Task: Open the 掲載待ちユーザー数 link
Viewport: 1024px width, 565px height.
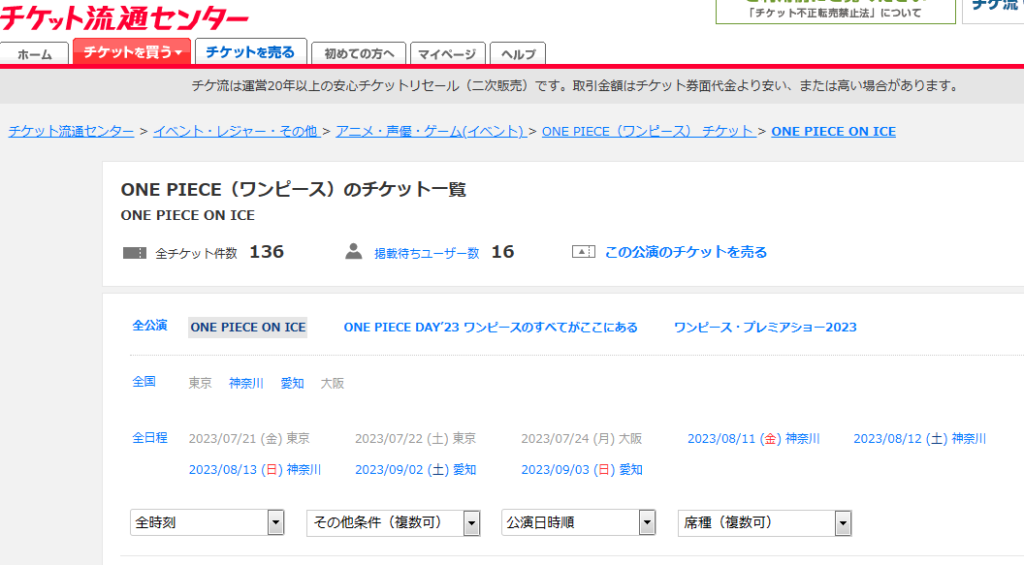Action: click(426, 253)
